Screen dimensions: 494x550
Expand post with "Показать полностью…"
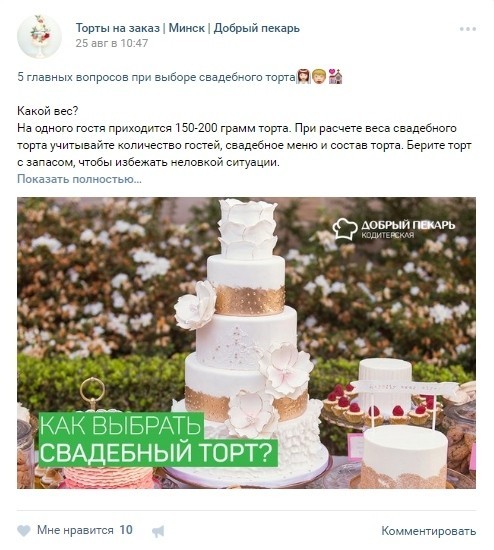tap(79, 179)
